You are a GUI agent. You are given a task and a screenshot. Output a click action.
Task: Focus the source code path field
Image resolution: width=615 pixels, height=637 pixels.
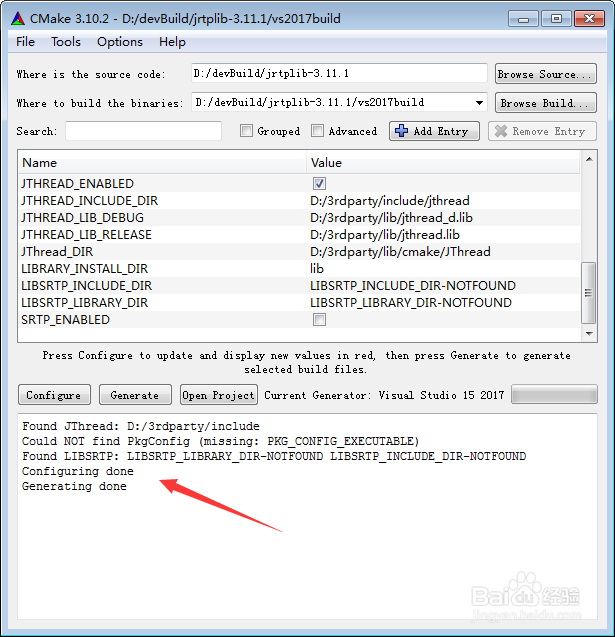click(339, 74)
